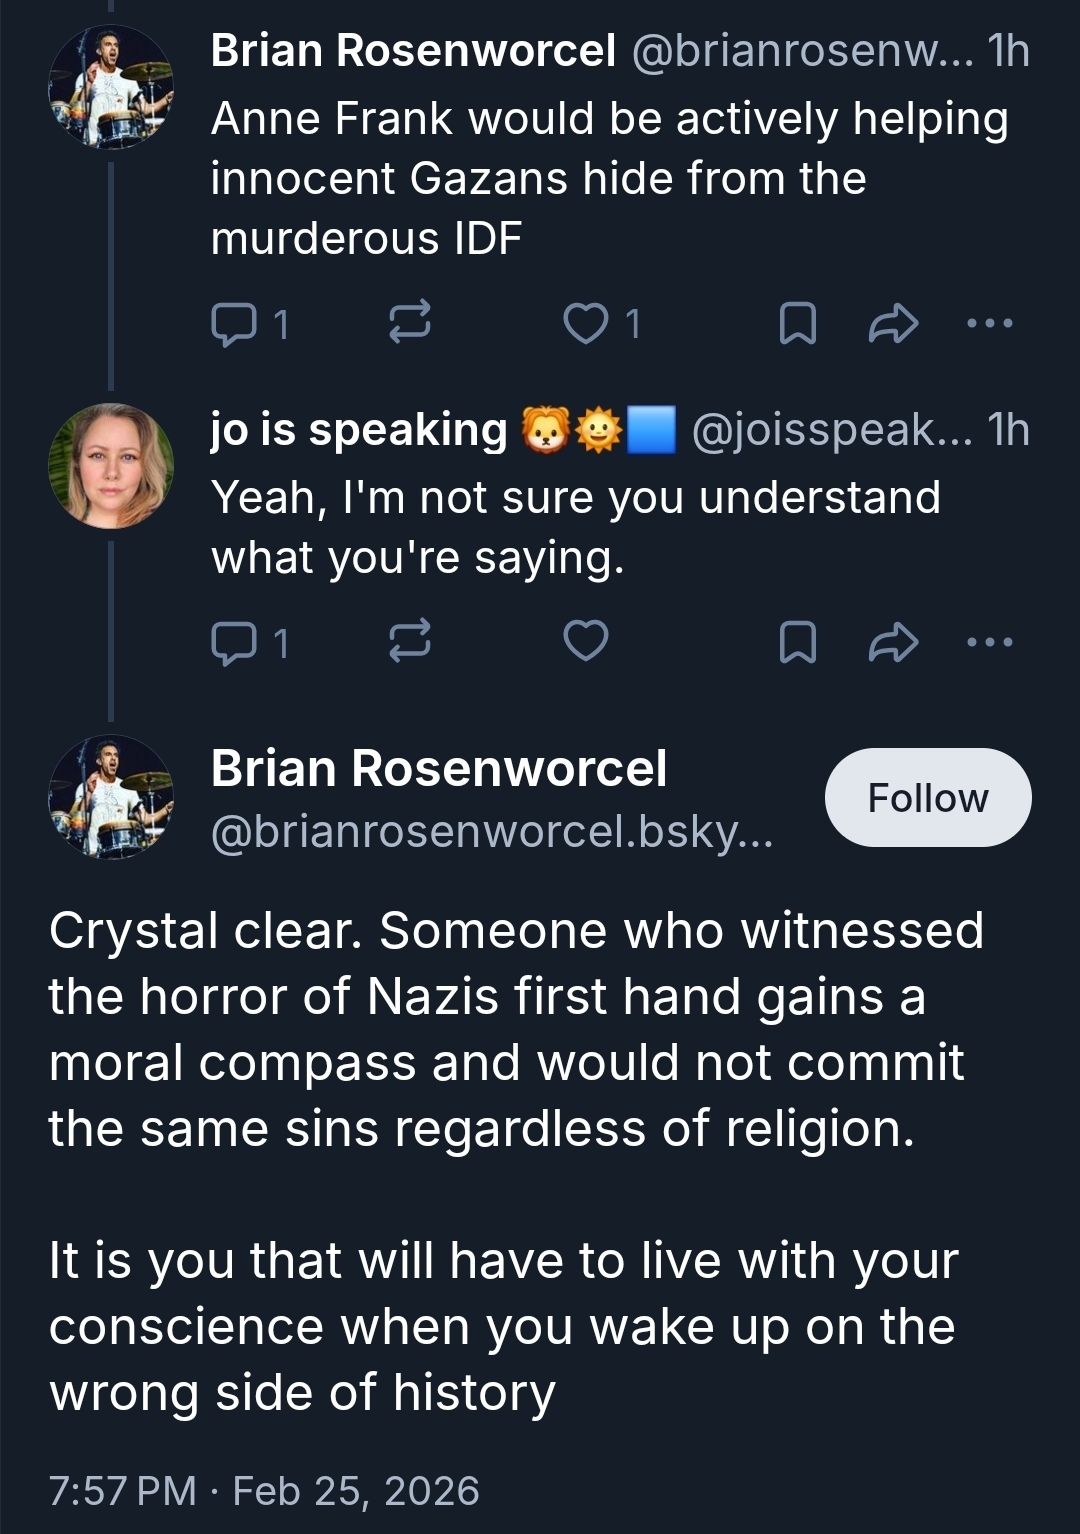Image resolution: width=1080 pixels, height=1534 pixels.
Task: Reply to Brian's Anne Frank post
Action: [234, 324]
